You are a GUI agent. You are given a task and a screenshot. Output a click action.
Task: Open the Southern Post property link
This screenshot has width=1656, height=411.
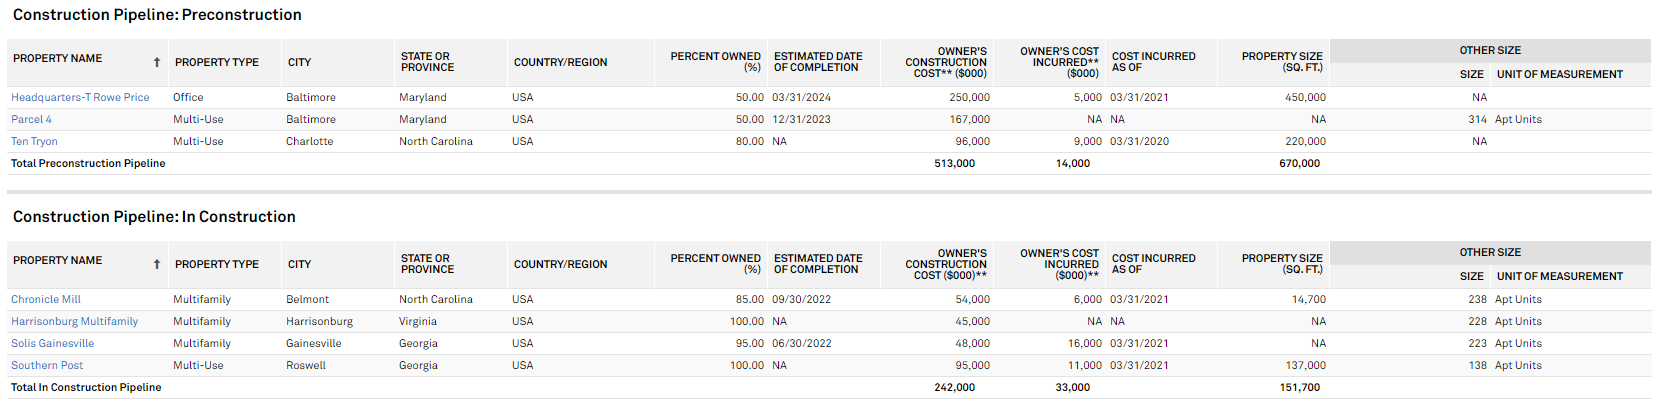pyautogui.click(x=47, y=365)
